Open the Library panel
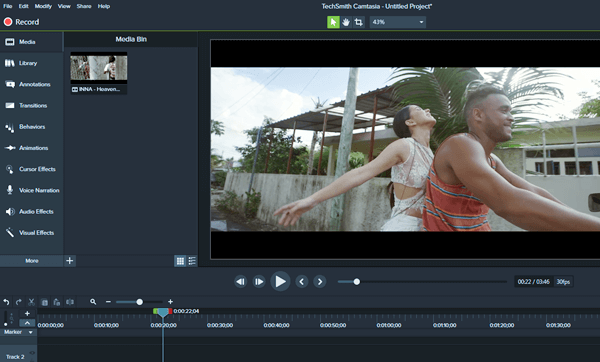The width and height of the screenshot is (600, 362). (x=31, y=63)
